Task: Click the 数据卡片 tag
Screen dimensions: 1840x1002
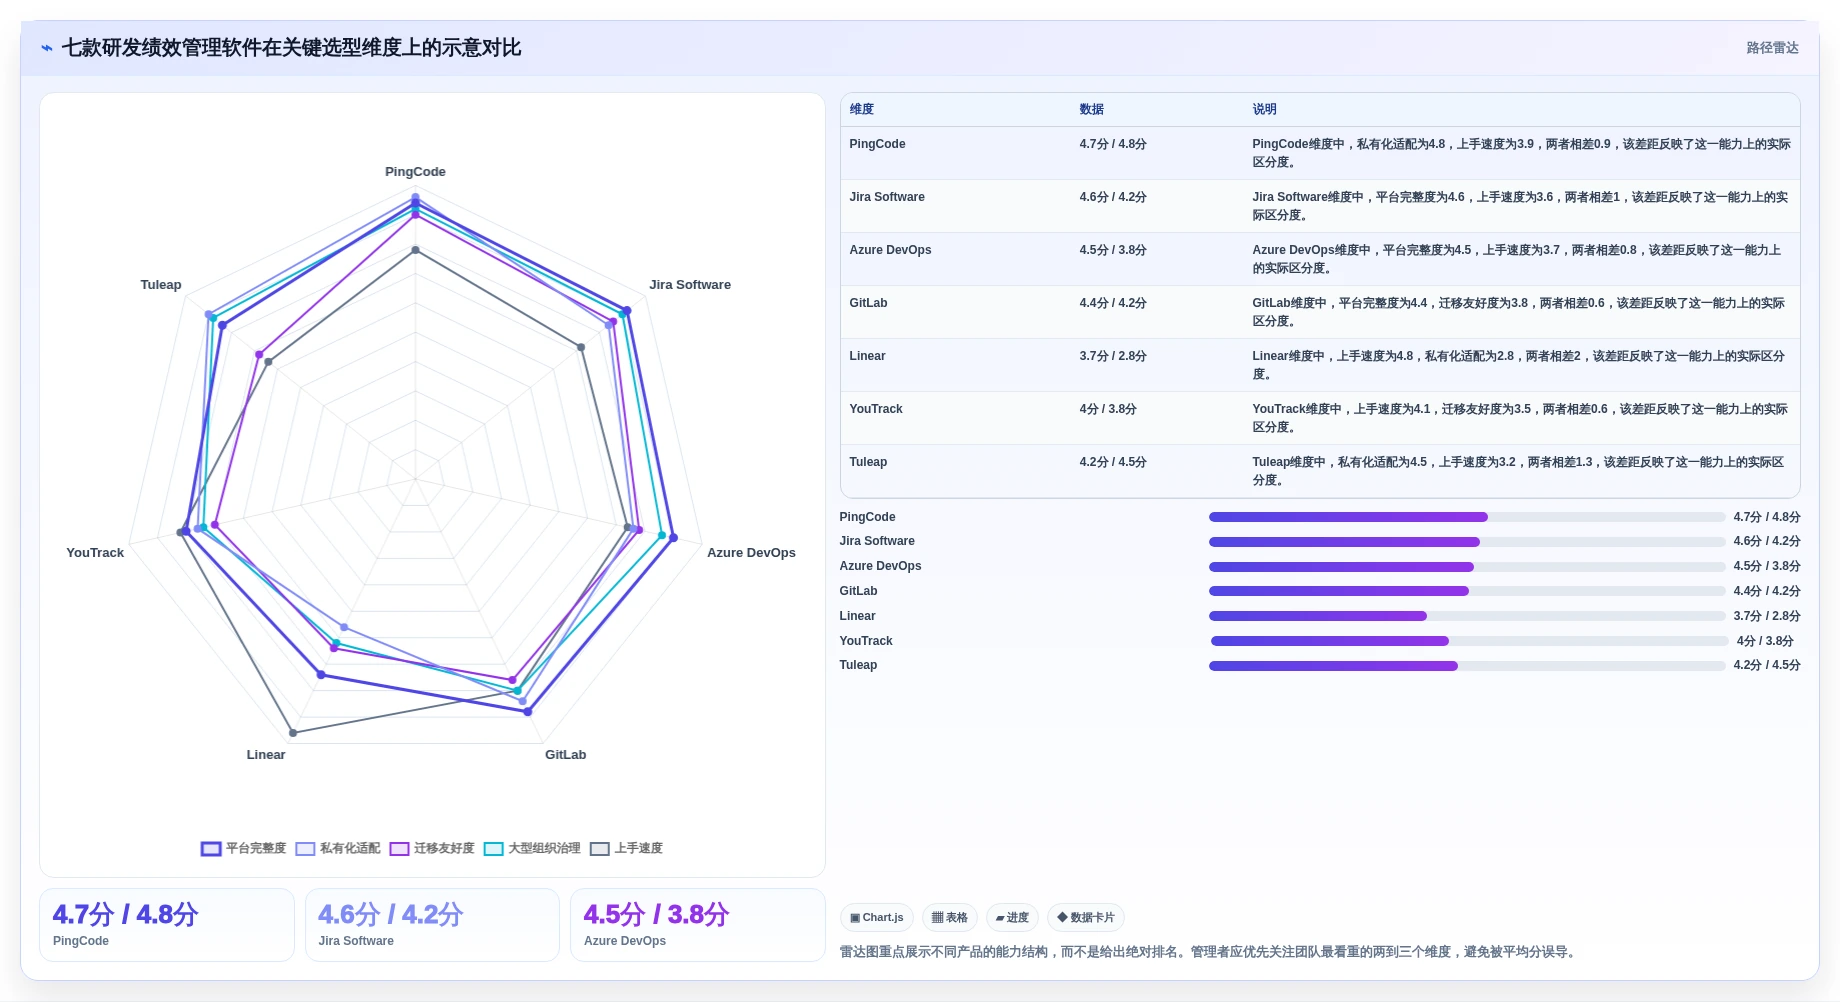Action: click(x=1086, y=917)
